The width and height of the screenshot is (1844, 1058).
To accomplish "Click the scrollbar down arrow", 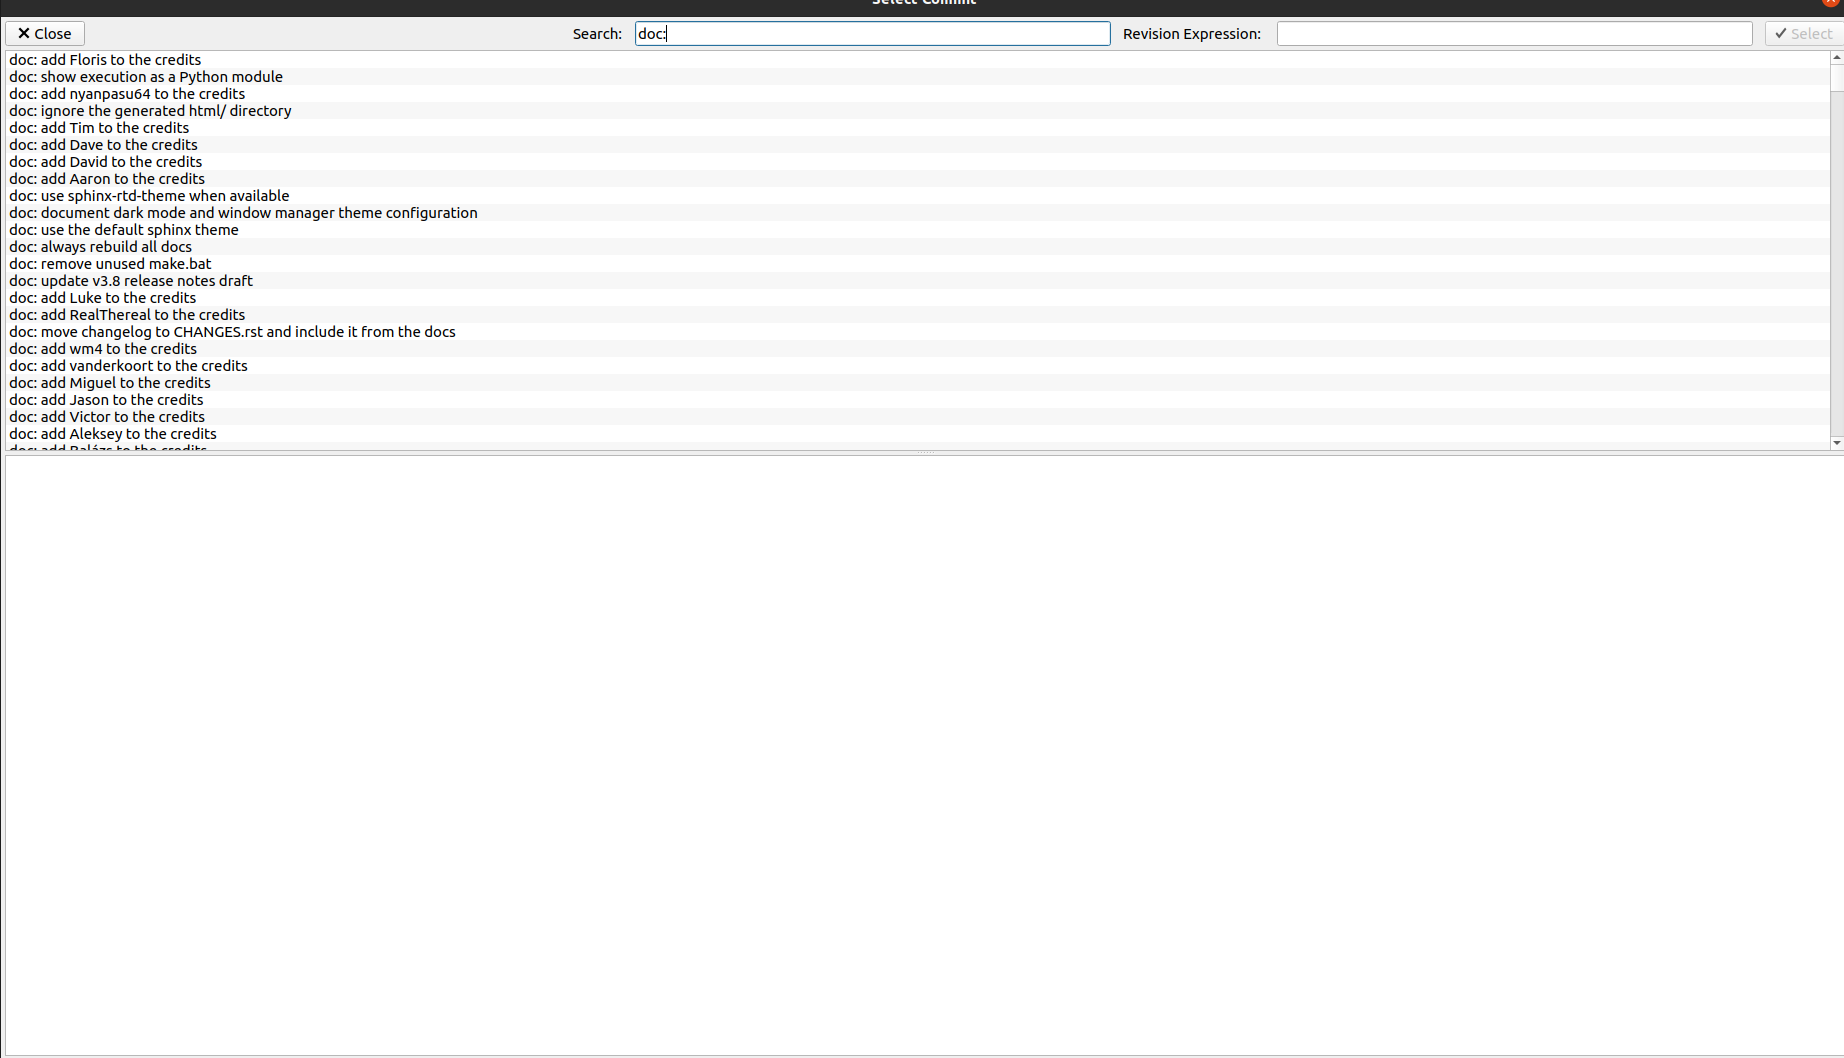I will click(1836, 442).
